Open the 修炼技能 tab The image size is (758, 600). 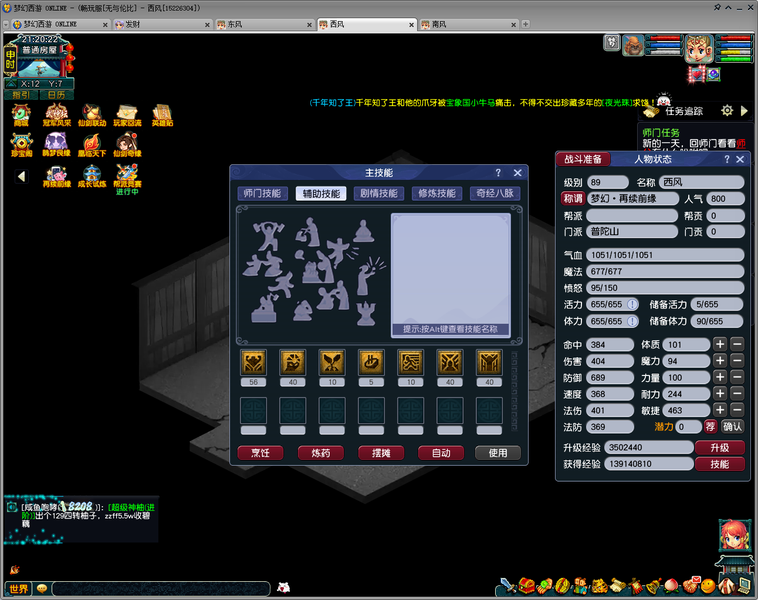(x=437, y=193)
